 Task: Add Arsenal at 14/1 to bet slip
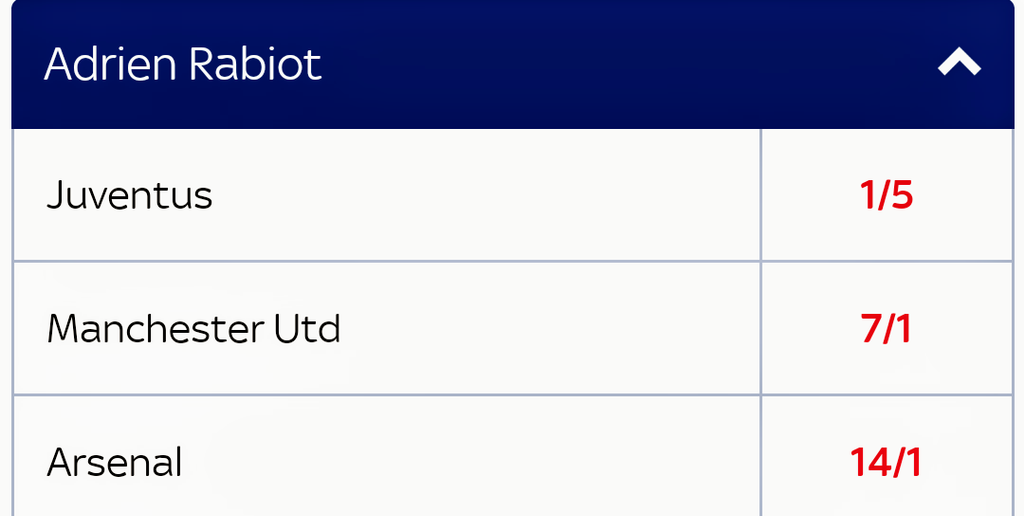point(887,463)
